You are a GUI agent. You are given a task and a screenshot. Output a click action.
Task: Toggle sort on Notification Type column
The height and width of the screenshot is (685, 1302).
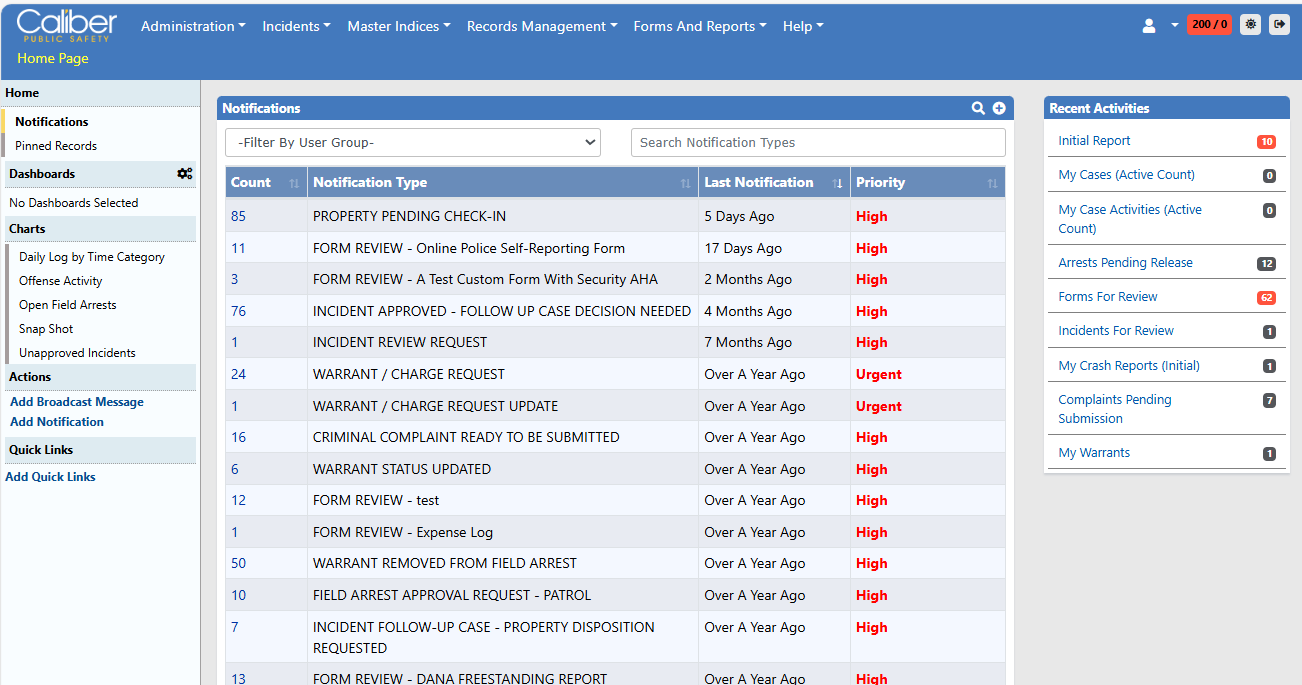tap(685, 183)
